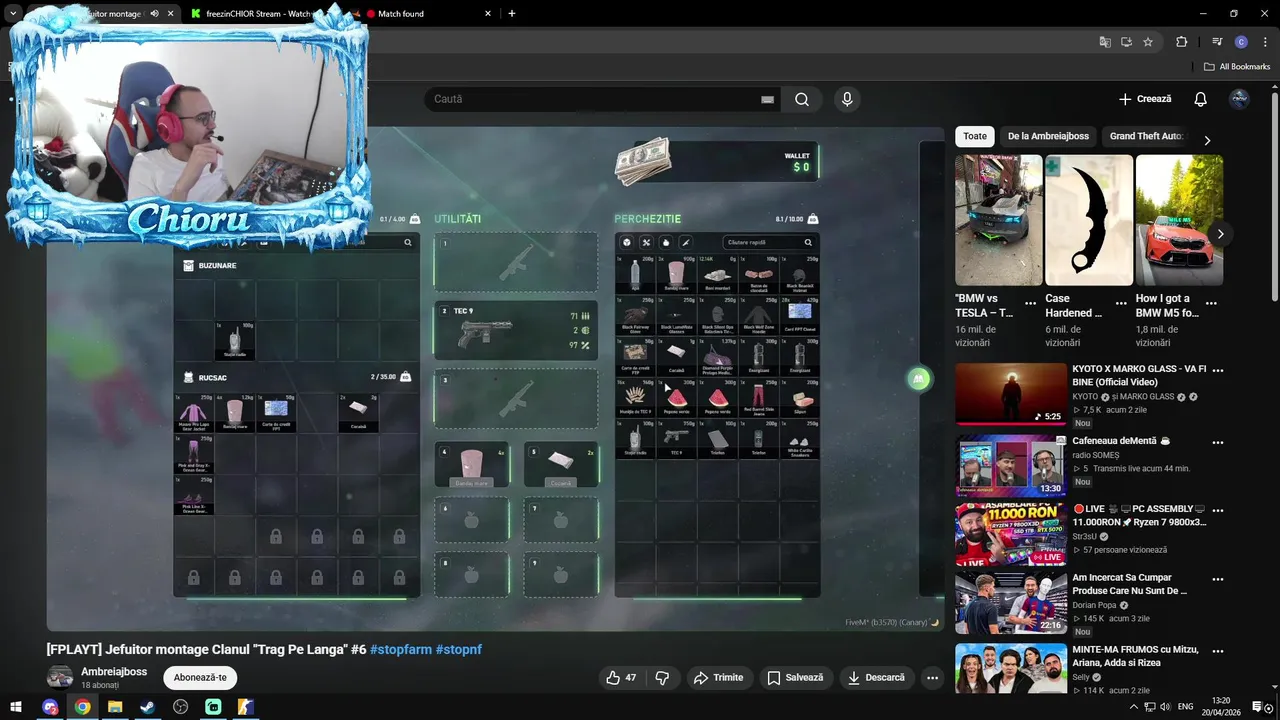This screenshot has height=720, width=1280.
Task: Select the weapon filter icon in Perchezitie
Action: coord(685,242)
